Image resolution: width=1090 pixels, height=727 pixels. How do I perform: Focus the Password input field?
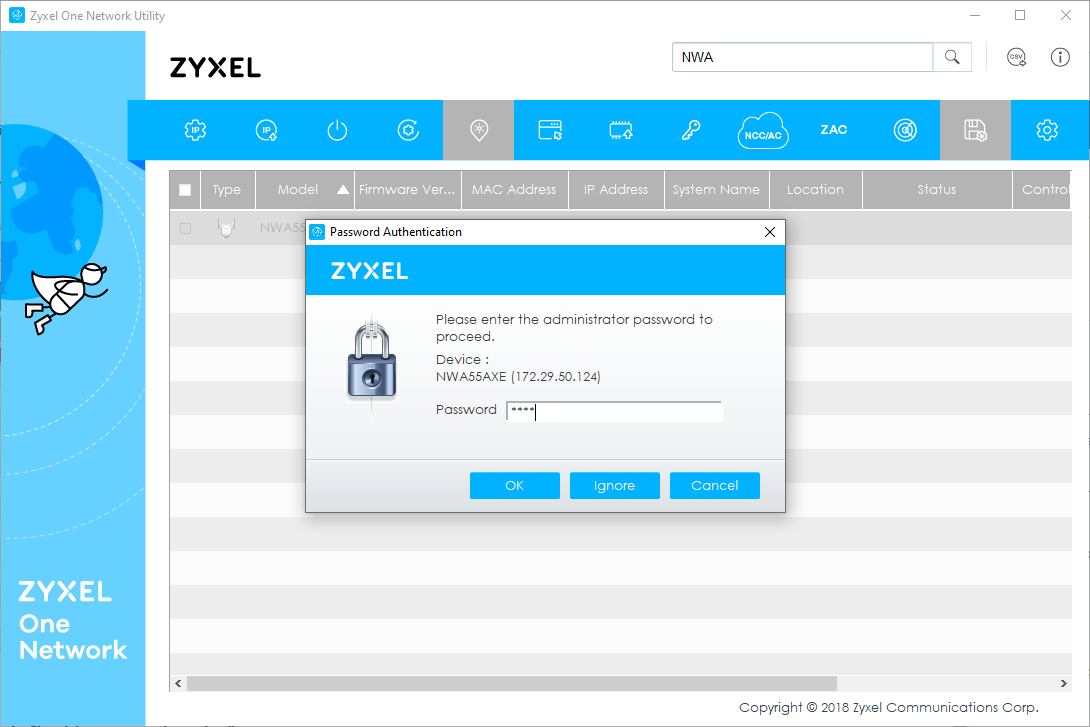coord(614,411)
